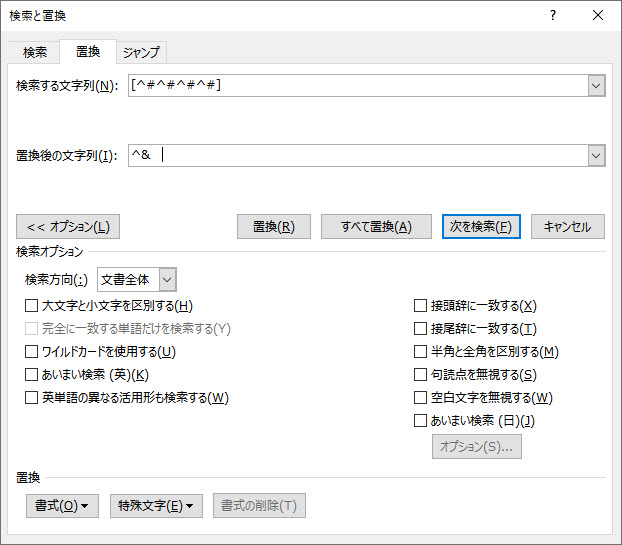Click the help question mark icon
622x545 pixels.
click(x=552, y=15)
